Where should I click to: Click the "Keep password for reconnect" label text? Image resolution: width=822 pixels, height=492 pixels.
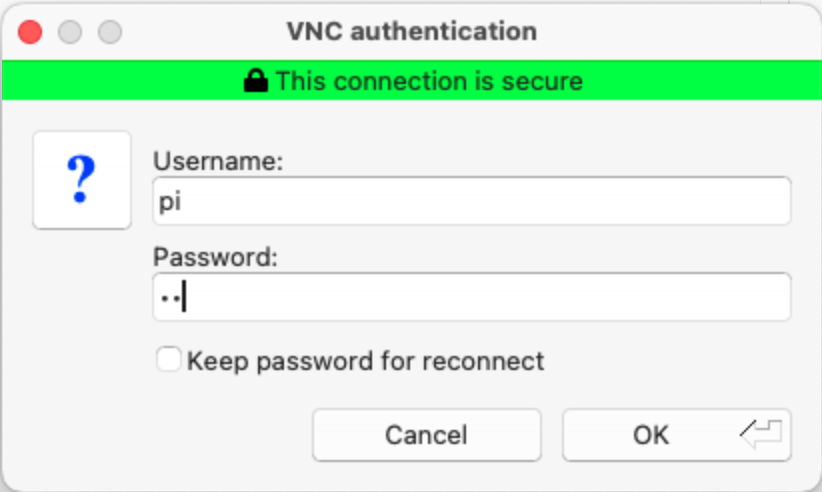pyautogui.click(x=365, y=362)
